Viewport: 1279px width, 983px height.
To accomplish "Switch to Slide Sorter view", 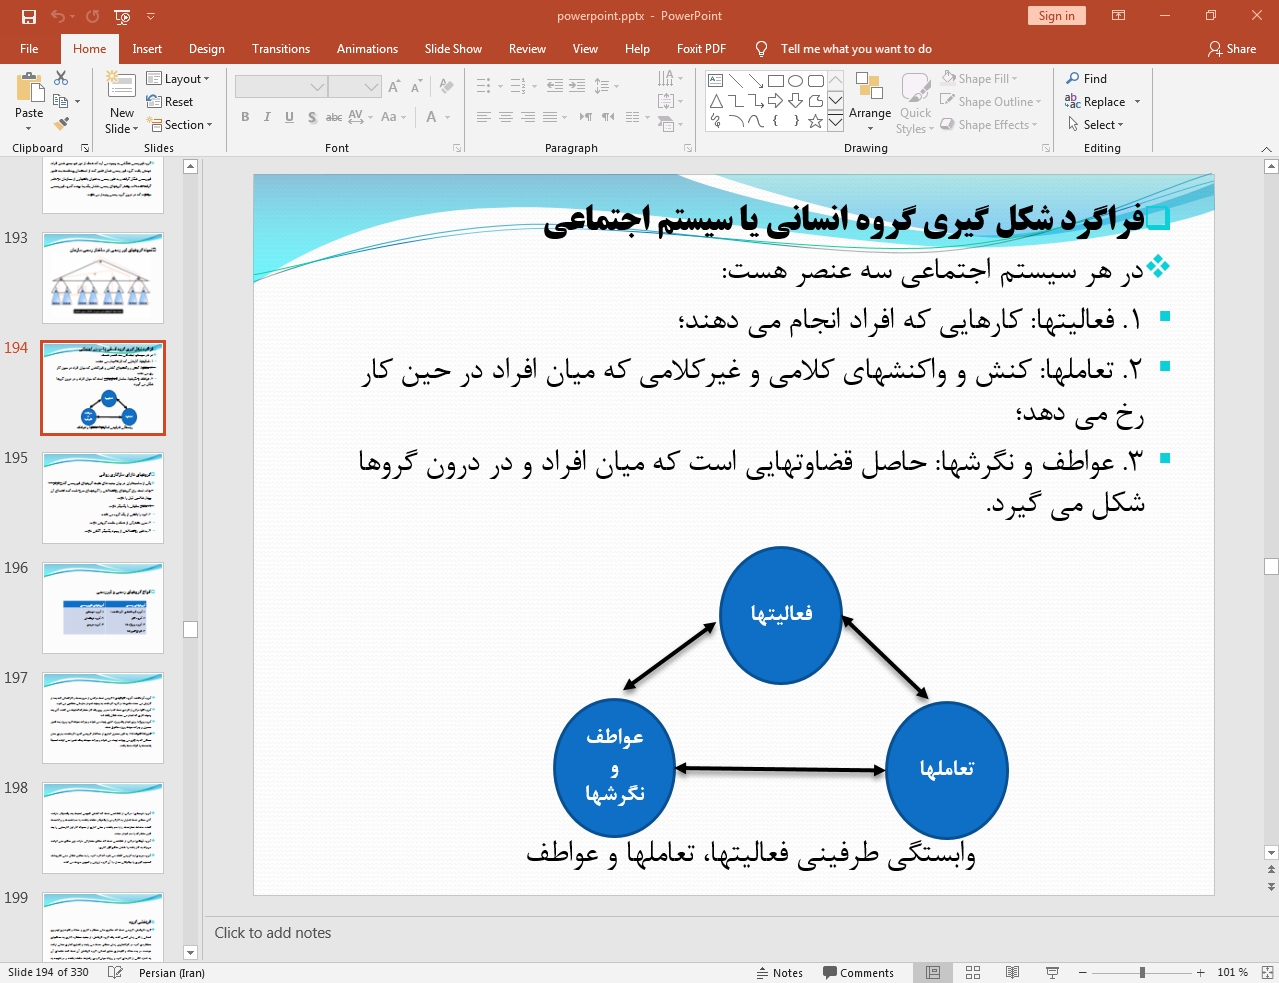I will point(973,973).
